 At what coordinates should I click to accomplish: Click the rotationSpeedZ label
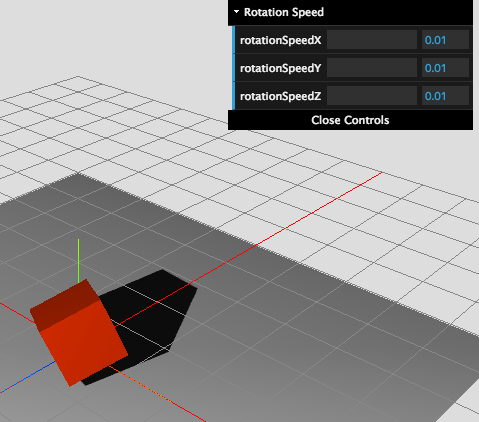[x=280, y=96]
